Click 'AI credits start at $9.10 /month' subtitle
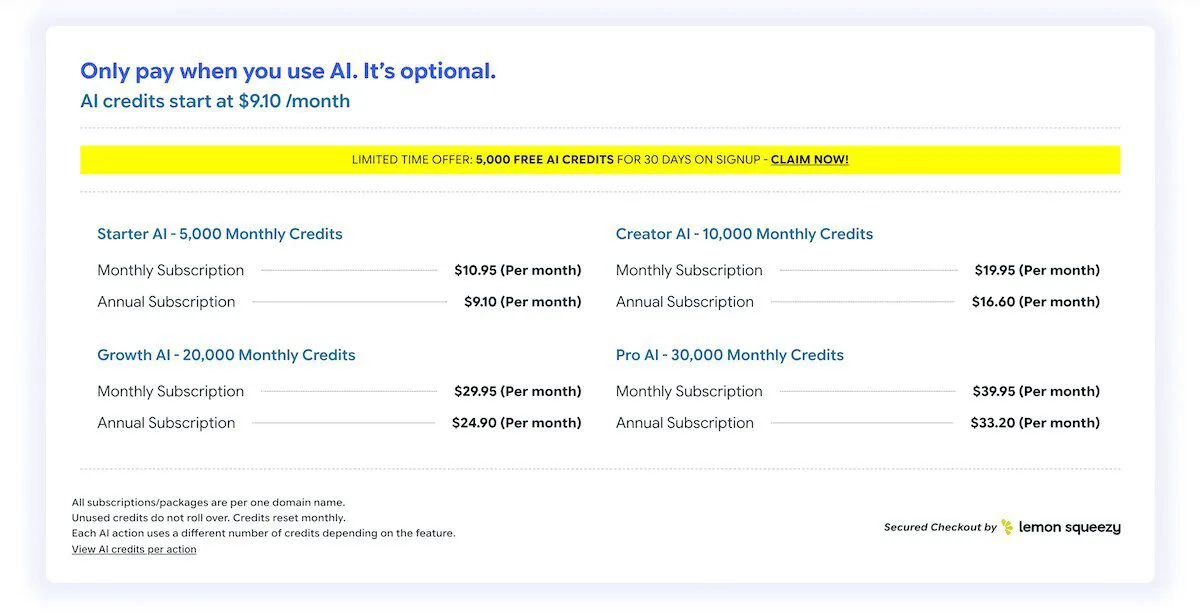The image size is (1200, 613). tap(215, 101)
